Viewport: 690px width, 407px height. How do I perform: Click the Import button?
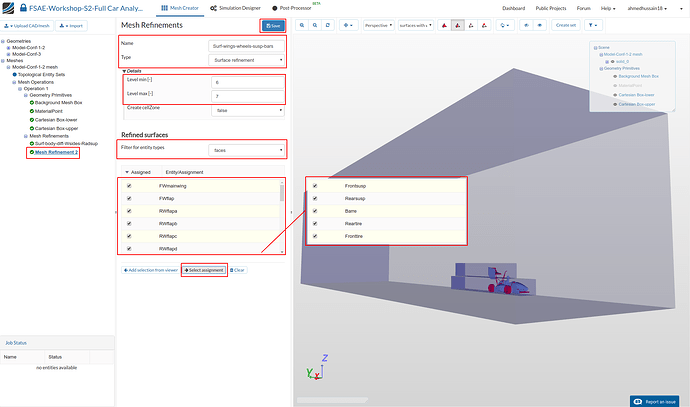pos(71,26)
